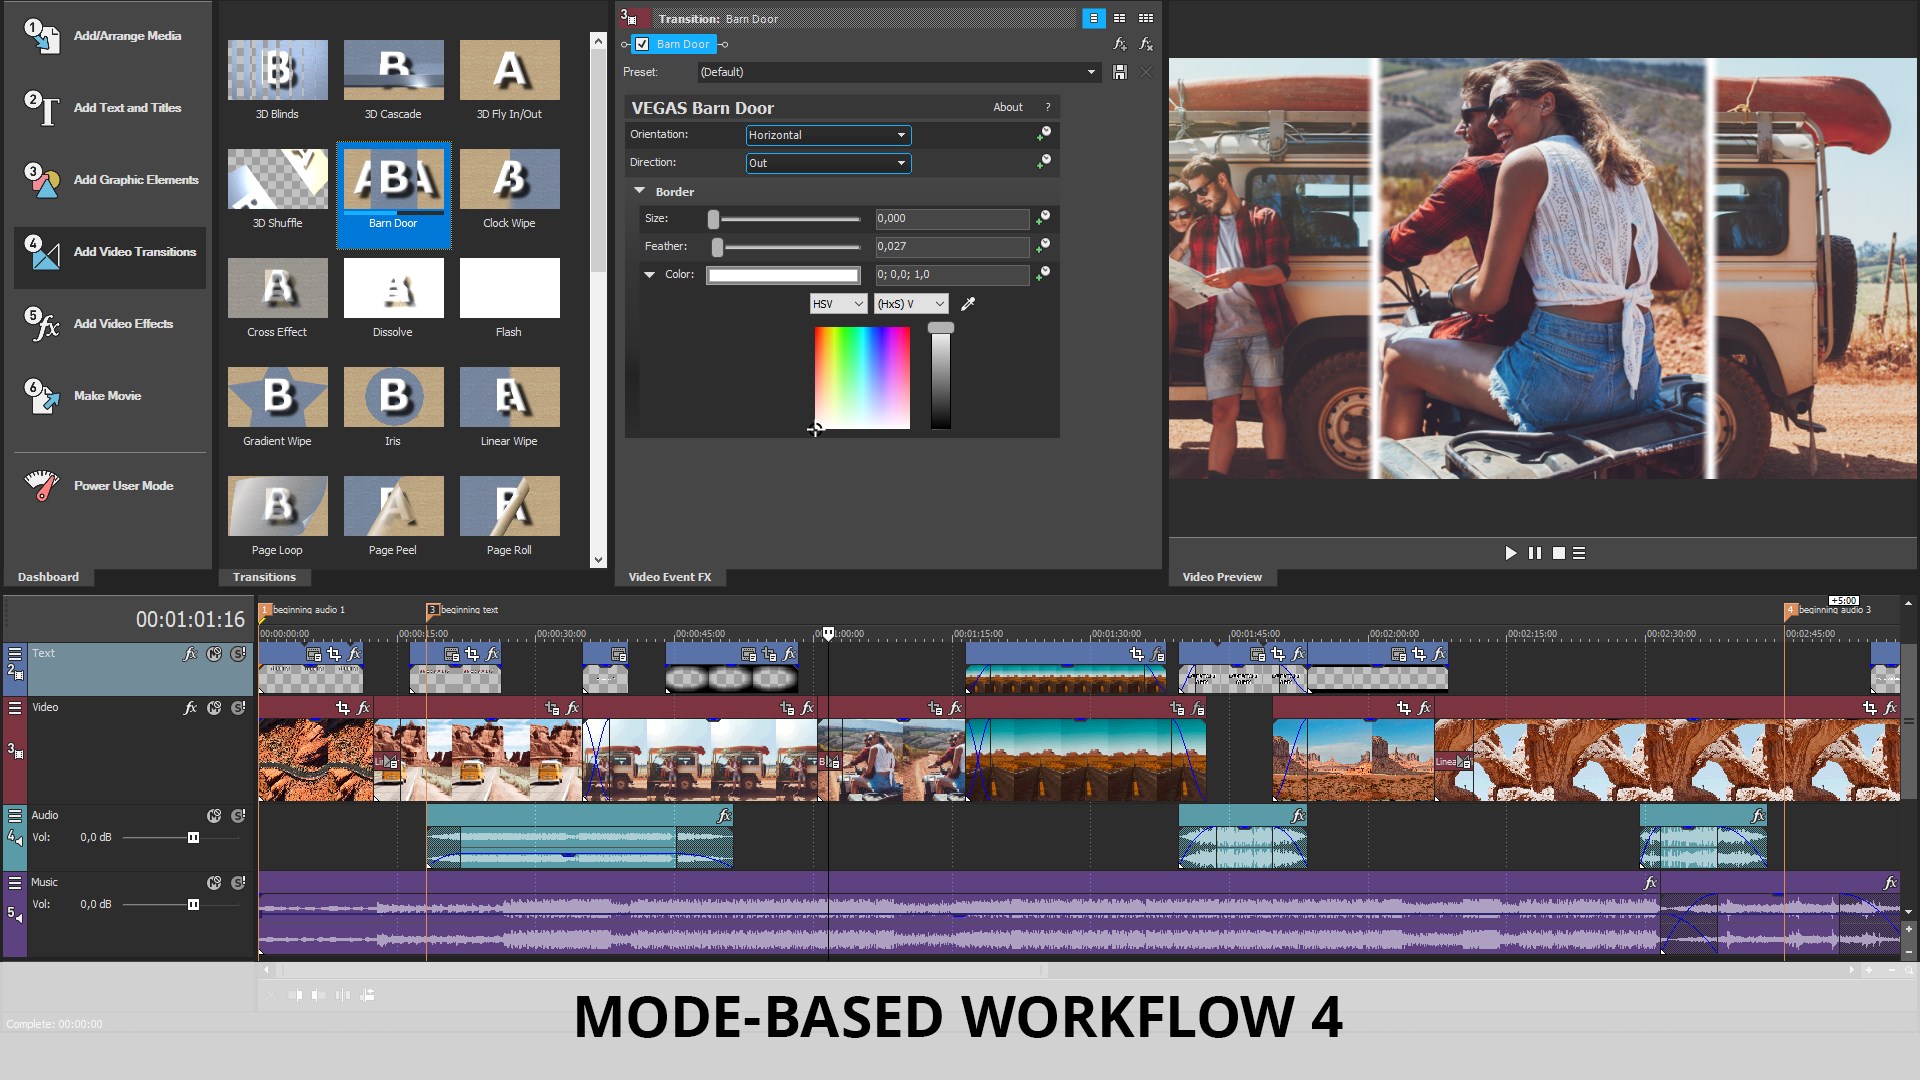Pick a color in the HSV gradient swatch
Screen dimensions: 1920x1080
[x=861, y=378]
